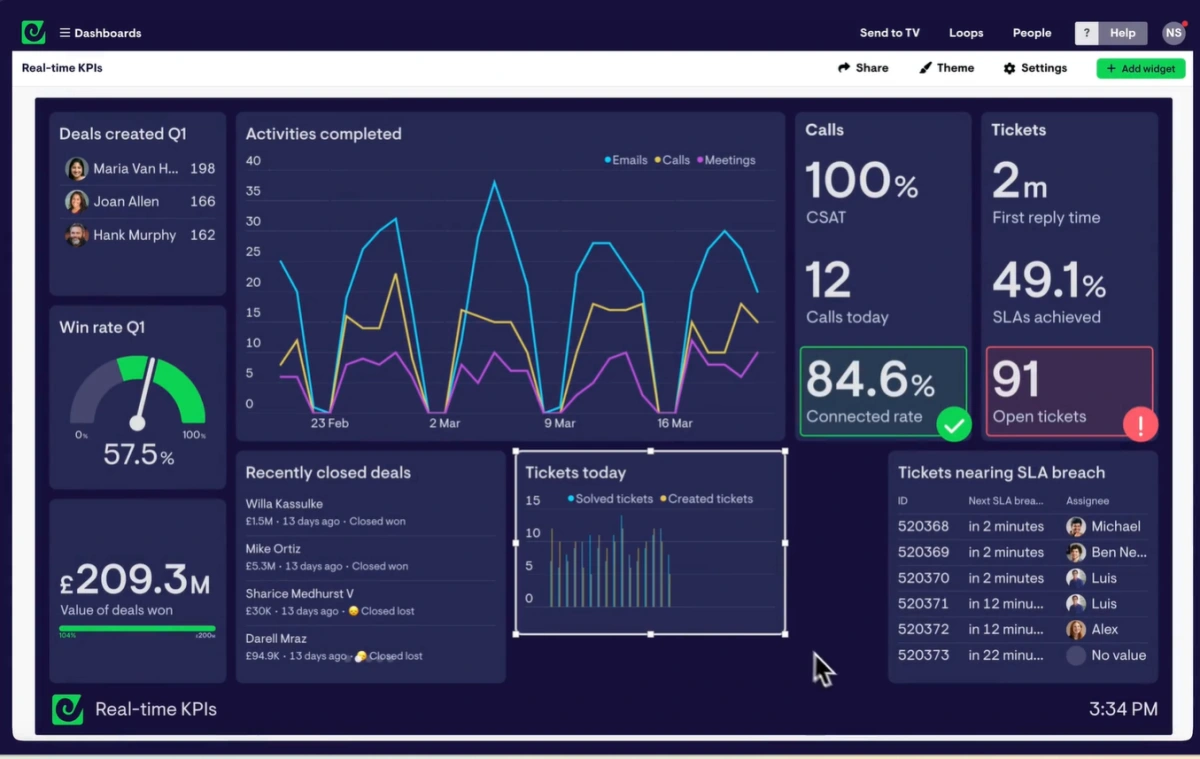Click the red exclamation alert icon

click(1140, 425)
